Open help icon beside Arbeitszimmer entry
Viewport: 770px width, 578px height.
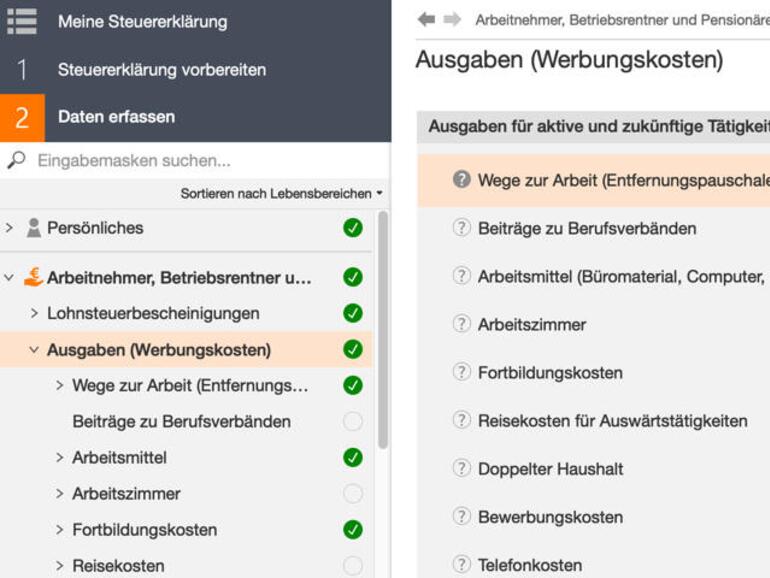tap(461, 324)
